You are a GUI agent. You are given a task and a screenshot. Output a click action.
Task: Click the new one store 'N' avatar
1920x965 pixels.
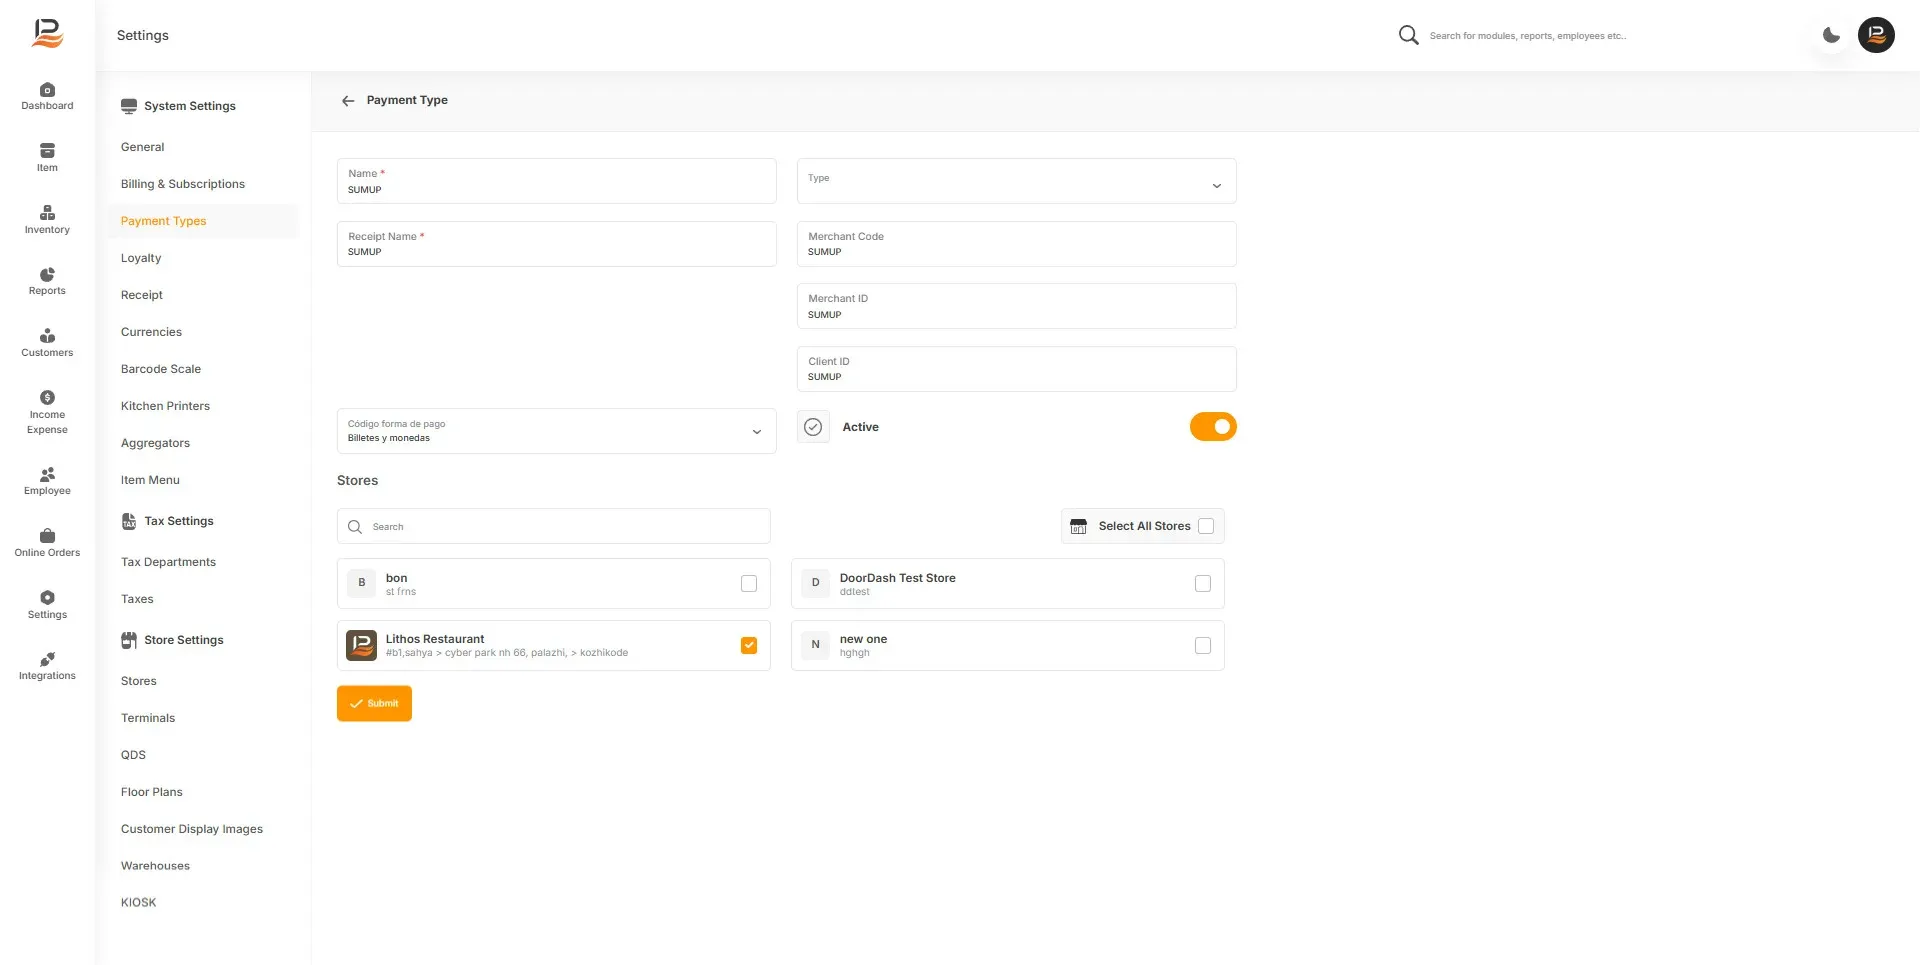tap(815, 645)
